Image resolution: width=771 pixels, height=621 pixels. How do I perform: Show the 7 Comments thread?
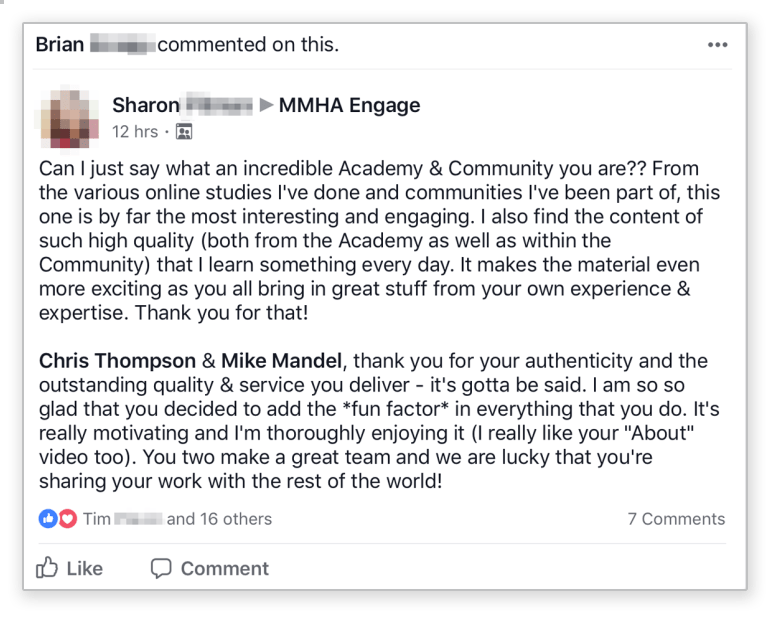pos(676,519)
